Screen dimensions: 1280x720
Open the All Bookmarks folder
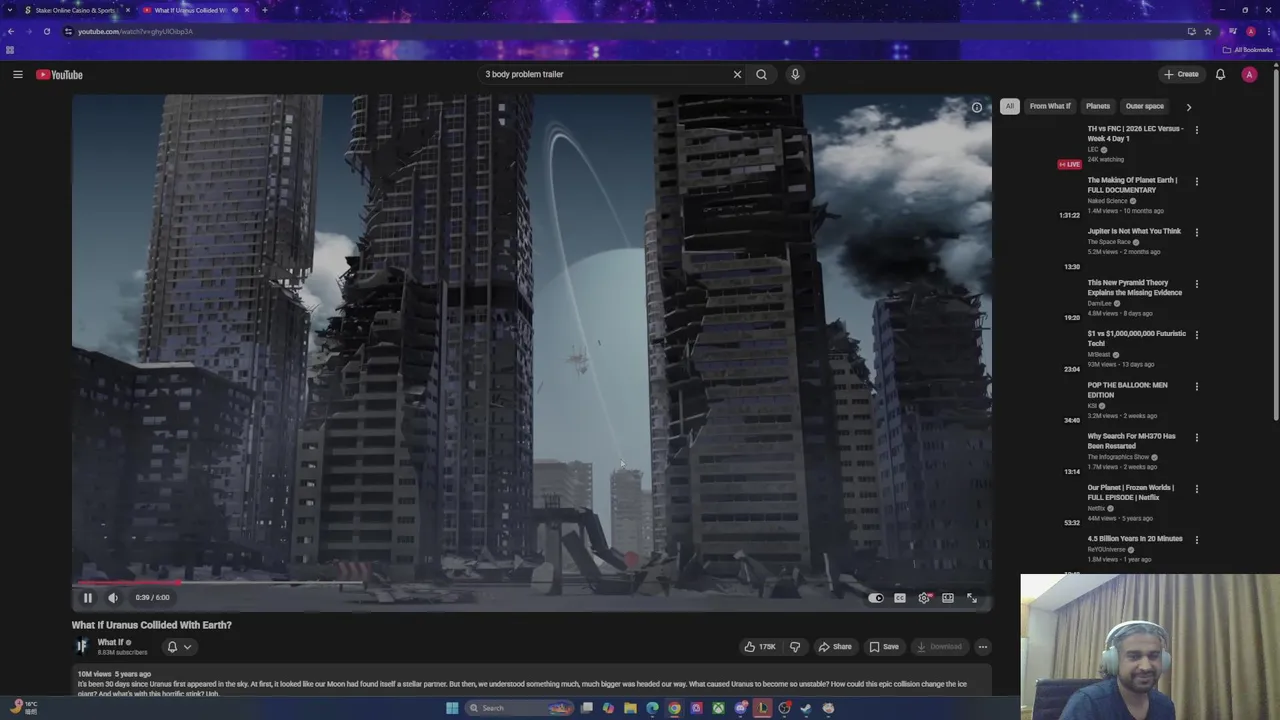click(1247, 50)
